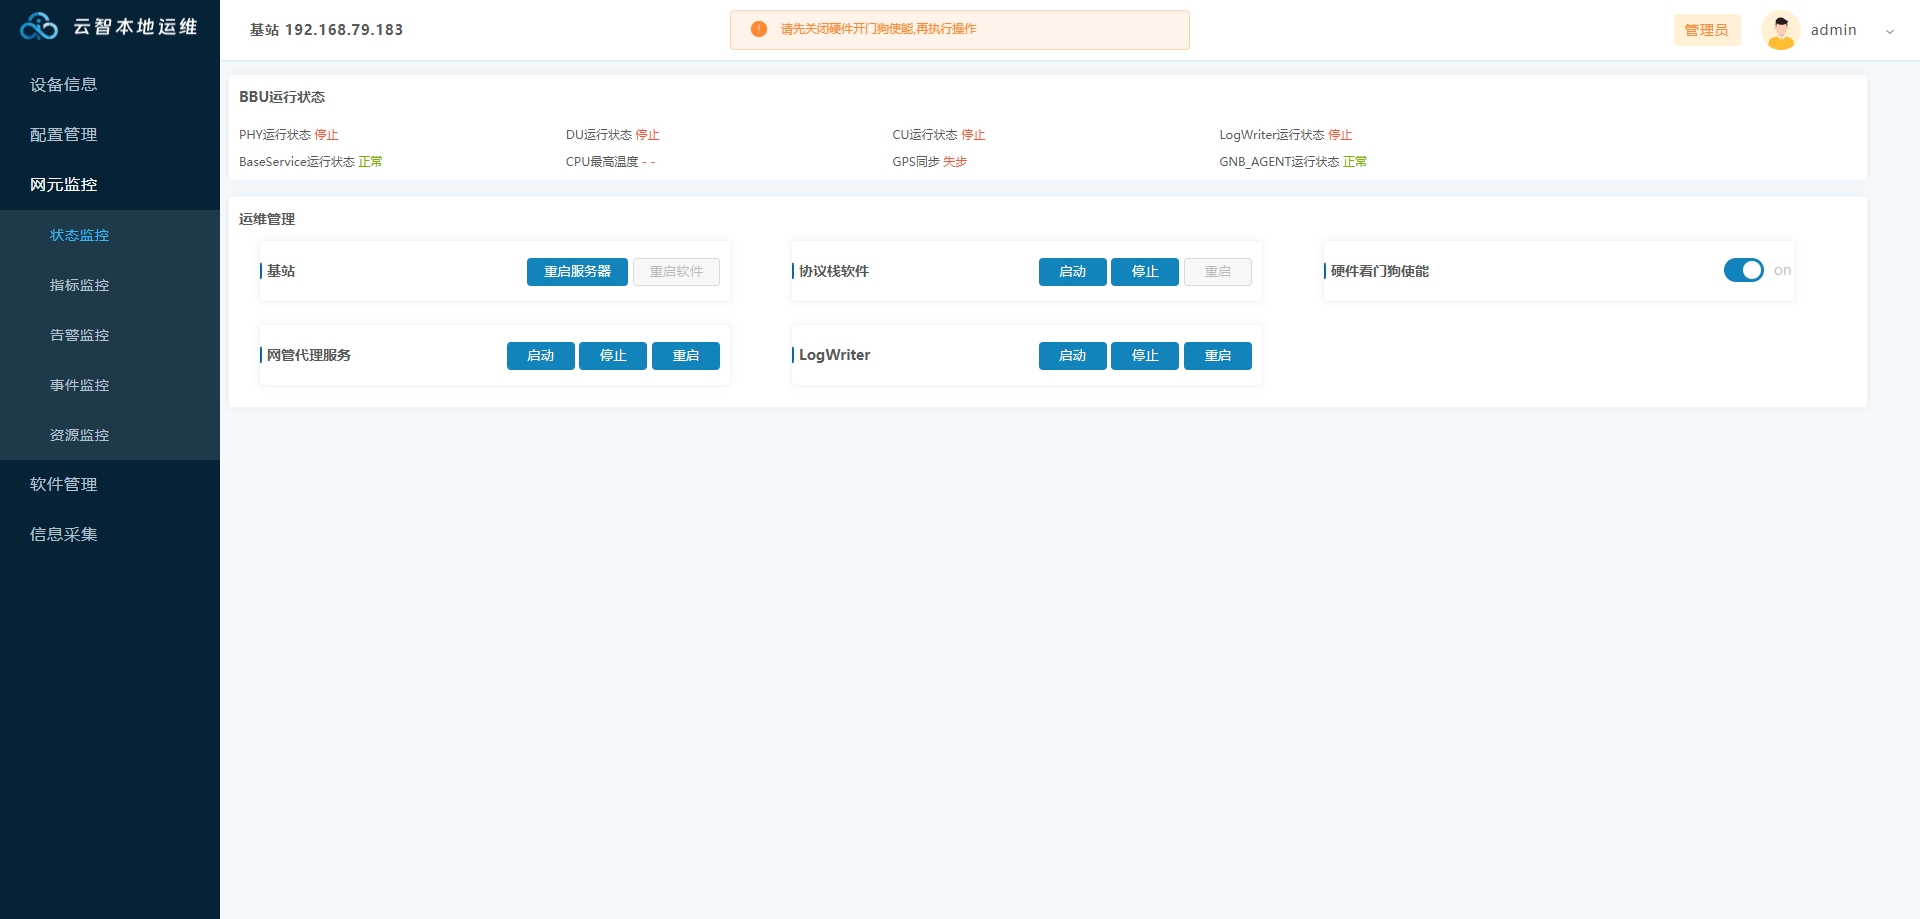Select 指标监控 submenu item
This screenshot has width=1920, height=919.
[80, 285]
